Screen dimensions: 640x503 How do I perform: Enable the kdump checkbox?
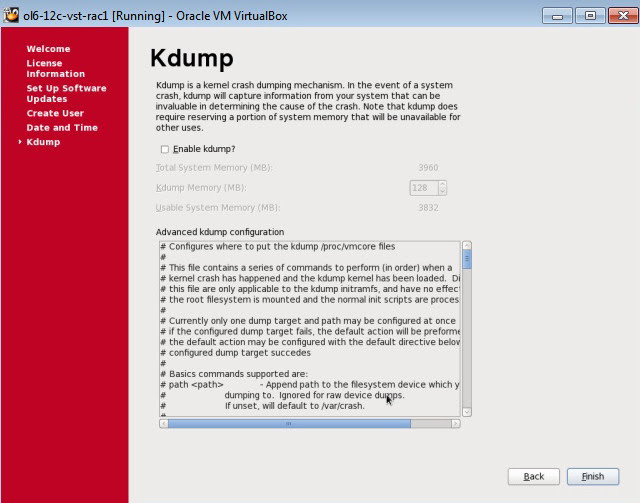(164, 149)
